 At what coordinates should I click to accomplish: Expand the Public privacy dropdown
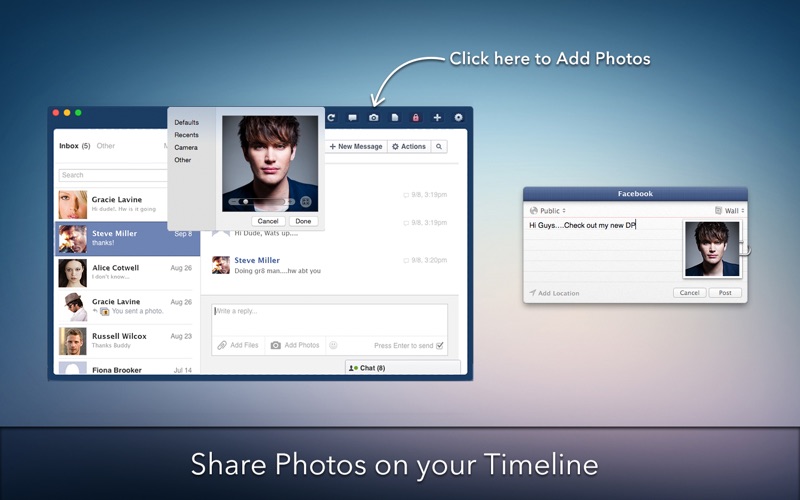tap(547, 211)
